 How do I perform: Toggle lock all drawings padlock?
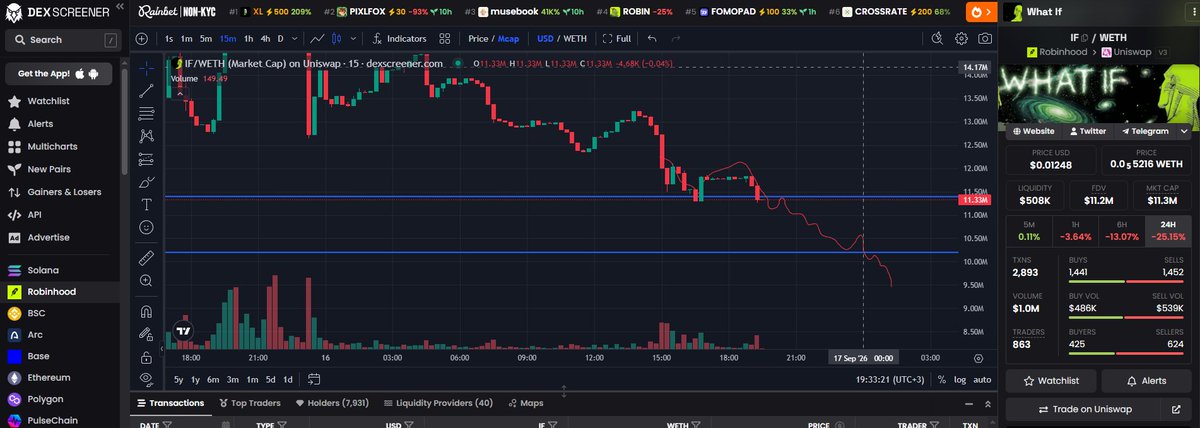tap(147, 357)
